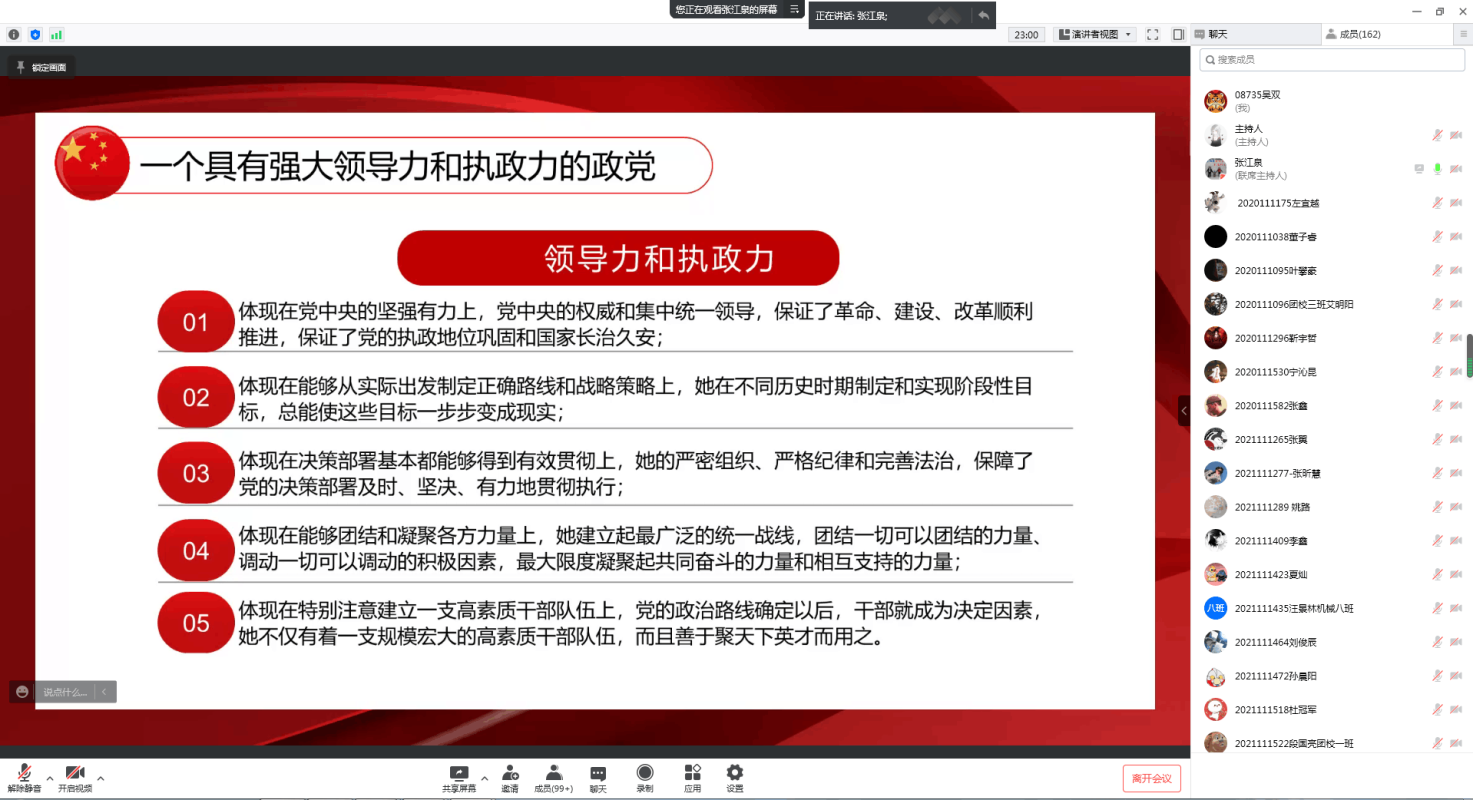
Task: Open the 演讲者视图 view dropdown
Action: click(1094, 34)
